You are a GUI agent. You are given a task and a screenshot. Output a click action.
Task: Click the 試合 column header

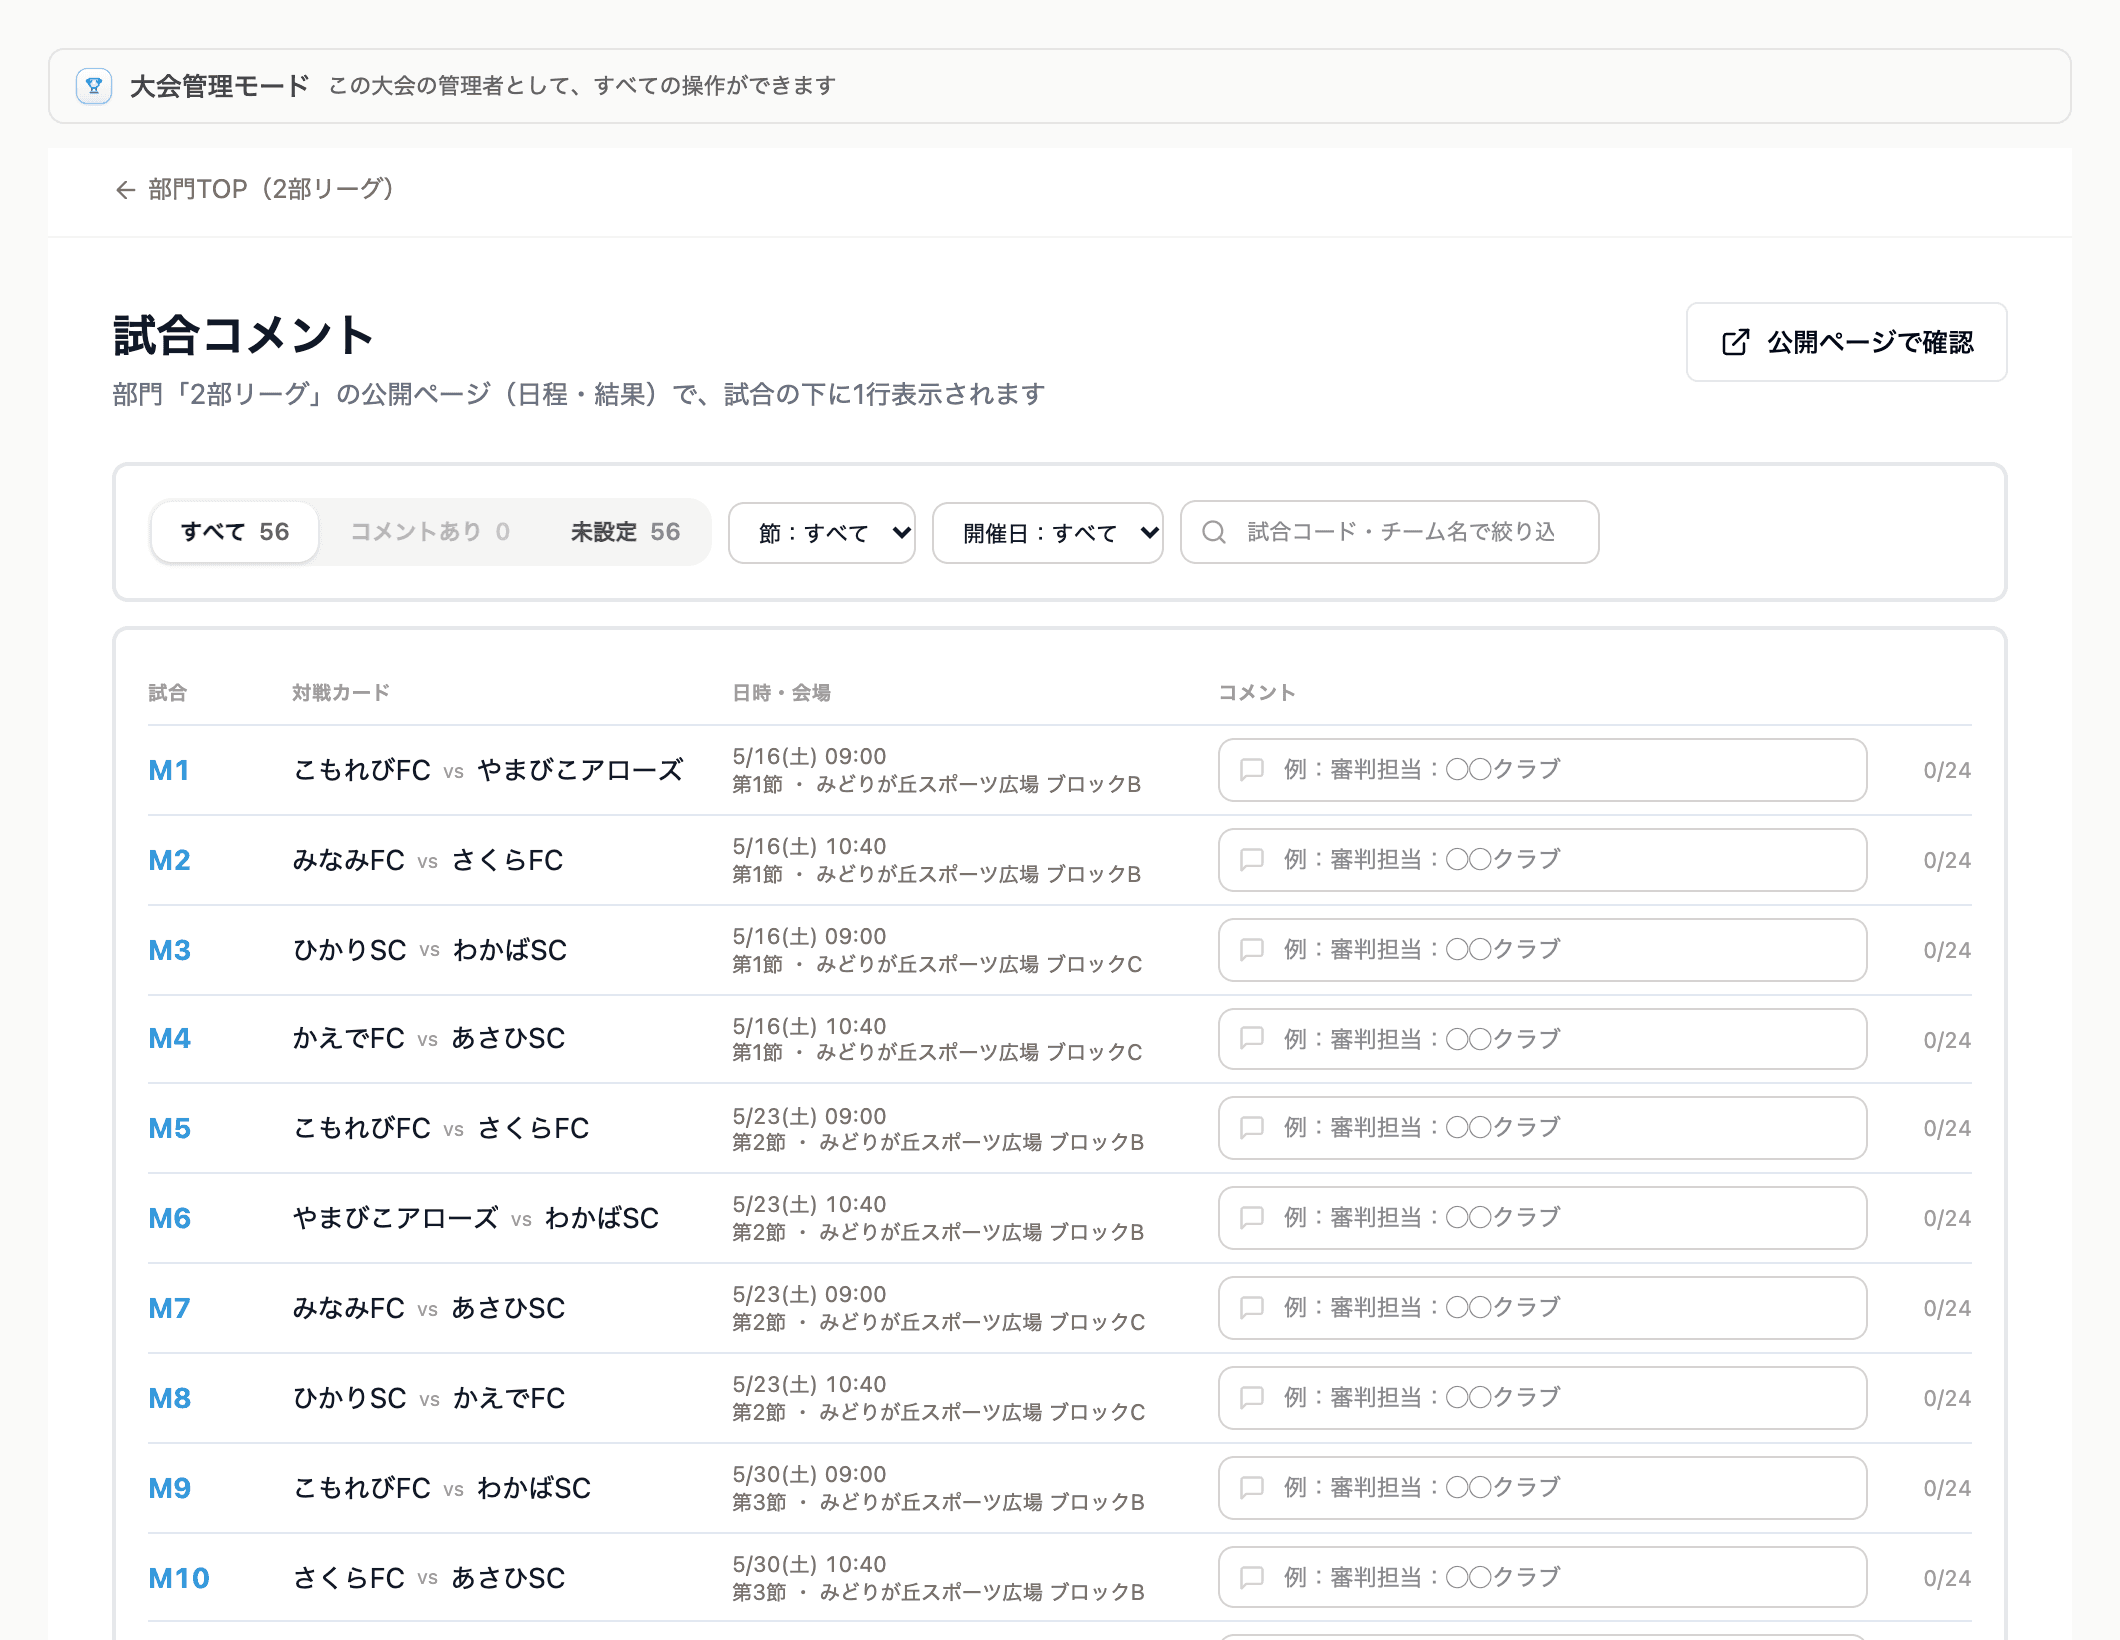pos(167,693)
